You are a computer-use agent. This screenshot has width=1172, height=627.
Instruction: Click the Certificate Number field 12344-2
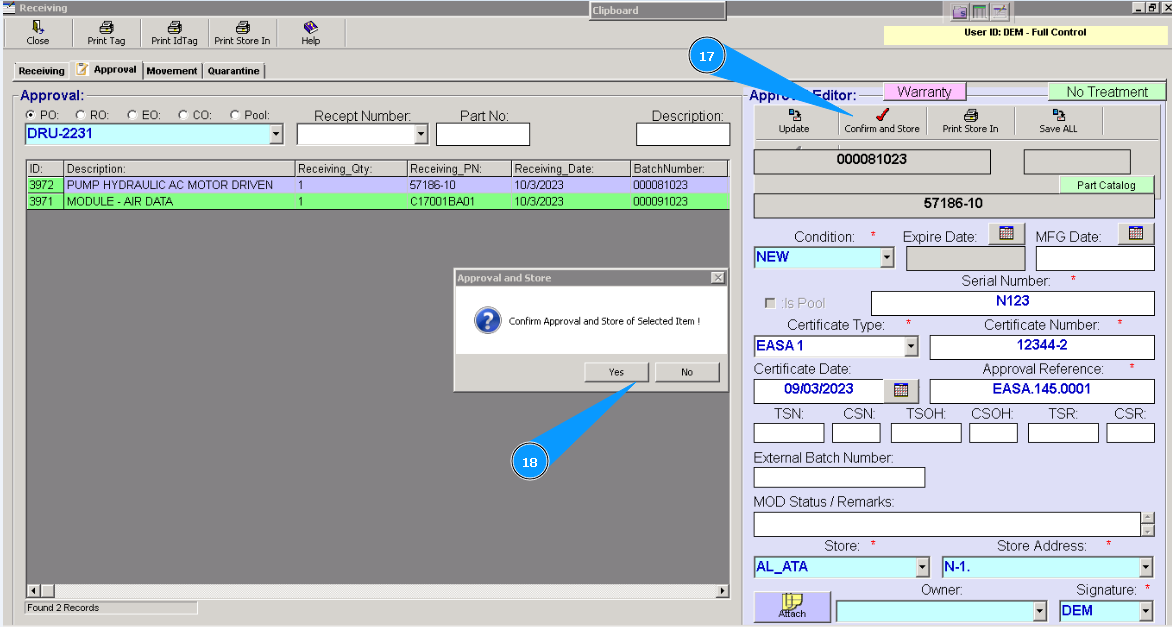coord(1042,347)
